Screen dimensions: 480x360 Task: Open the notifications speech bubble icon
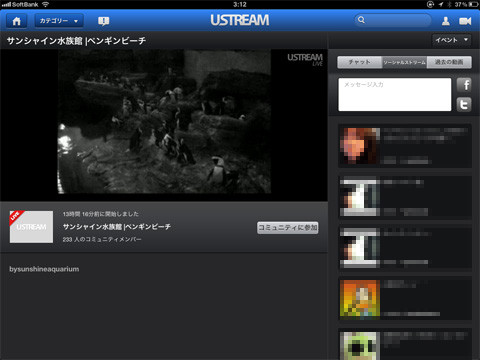click(104, 21)
